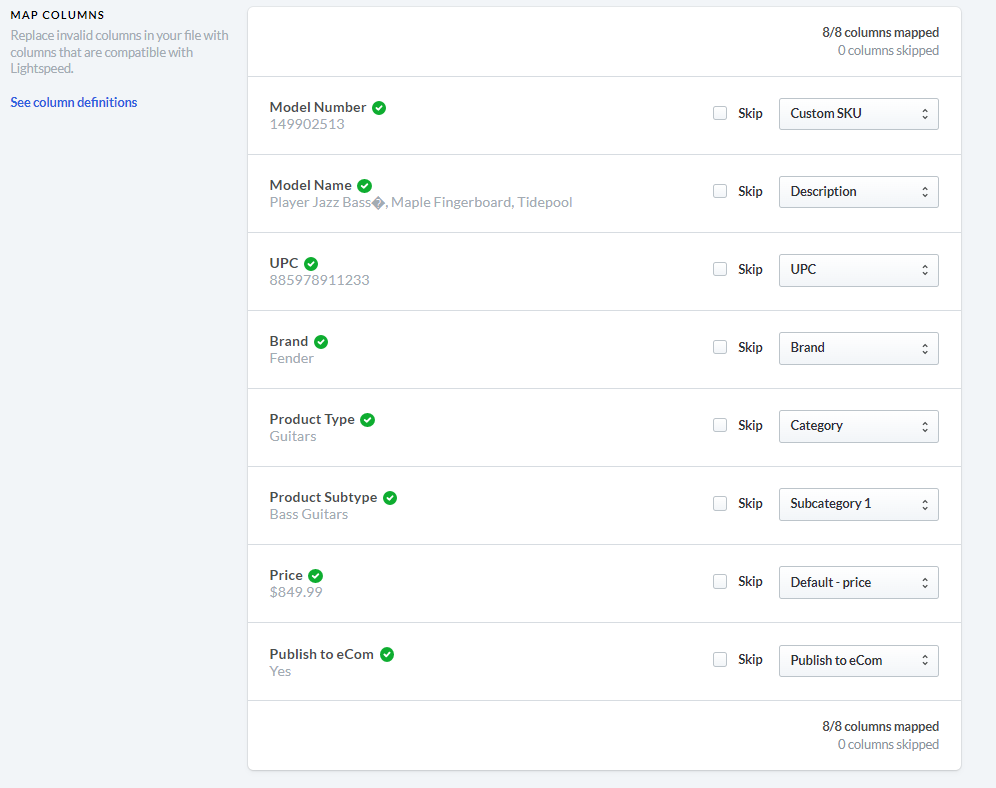The image size is (996, 788).
Task: Enable Skip for the UPC column
Action: [x=720, y=269]
